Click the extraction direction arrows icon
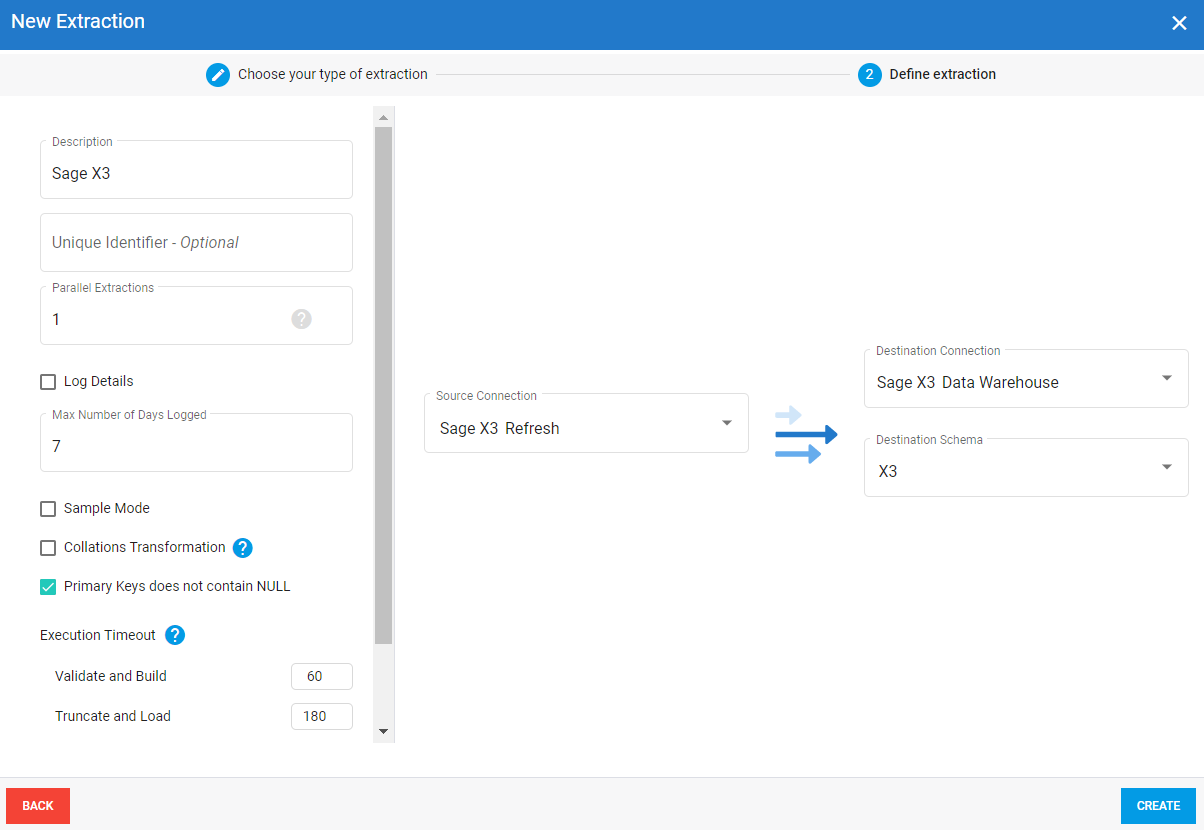The height and width of the screenshot is (830, 1204). tap(806, 434)
